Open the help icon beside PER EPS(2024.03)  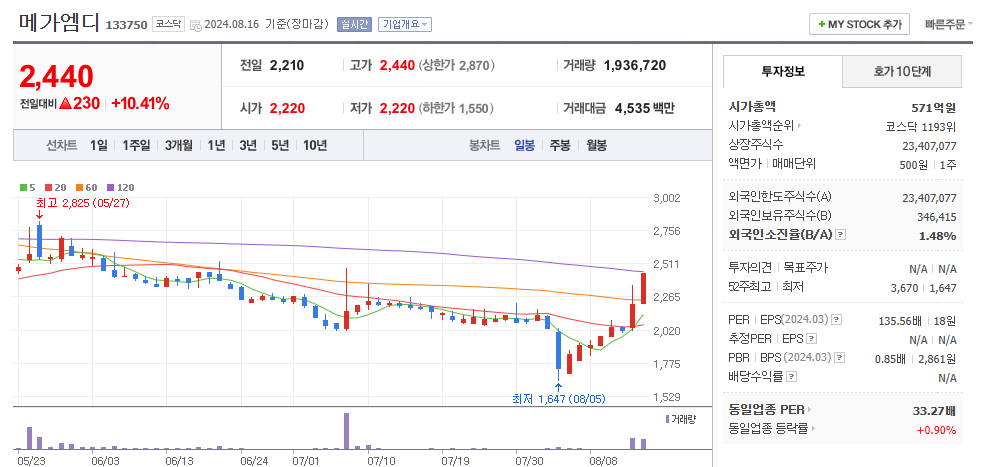pyautogui.click(x=836, y=320)
